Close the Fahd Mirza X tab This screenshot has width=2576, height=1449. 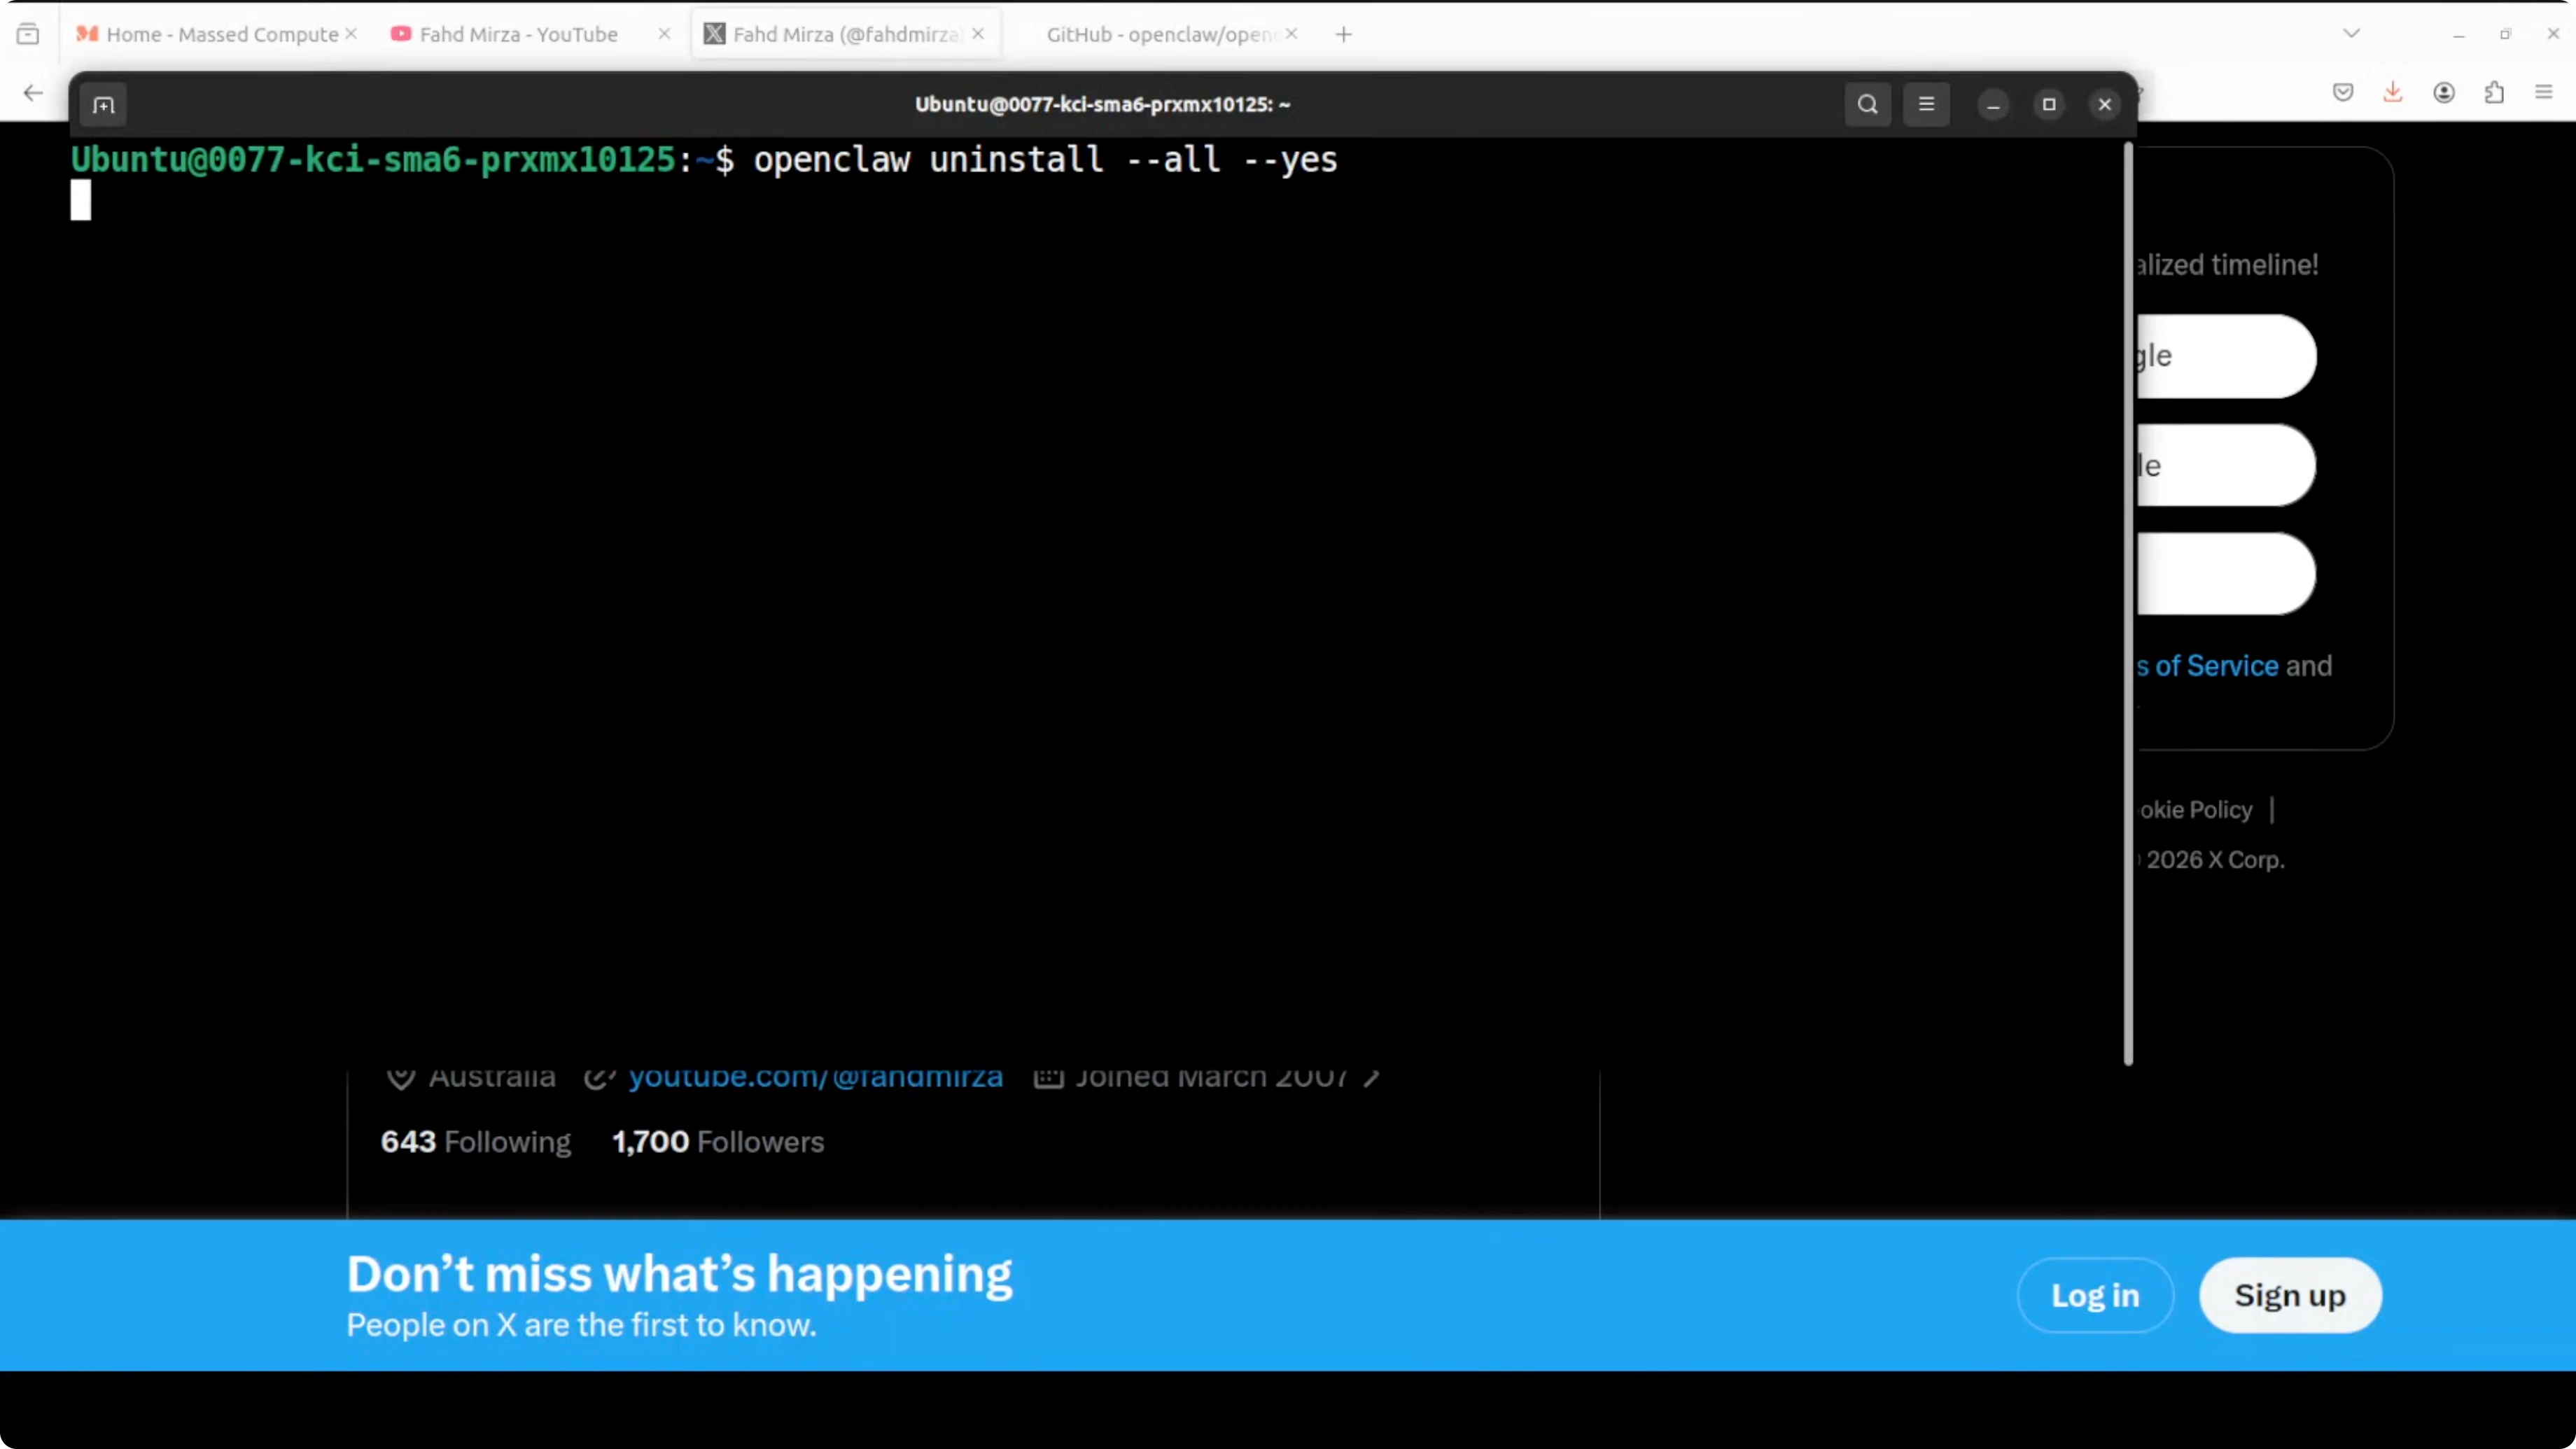[x=978, y=34]
